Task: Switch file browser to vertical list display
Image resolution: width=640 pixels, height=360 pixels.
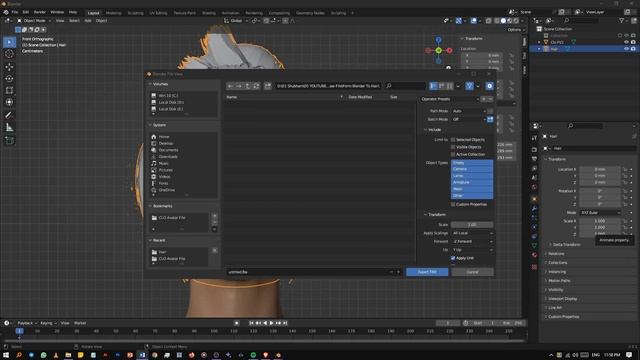Action: coord(433,86)
